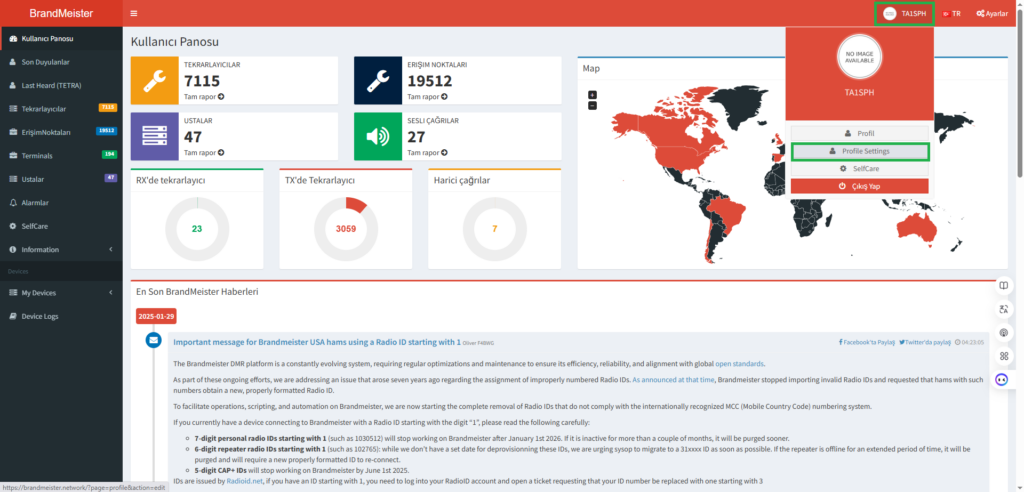Click Australia on the world map
The height and width of the screenshot is (492, 1024).
tap(914, 227)
